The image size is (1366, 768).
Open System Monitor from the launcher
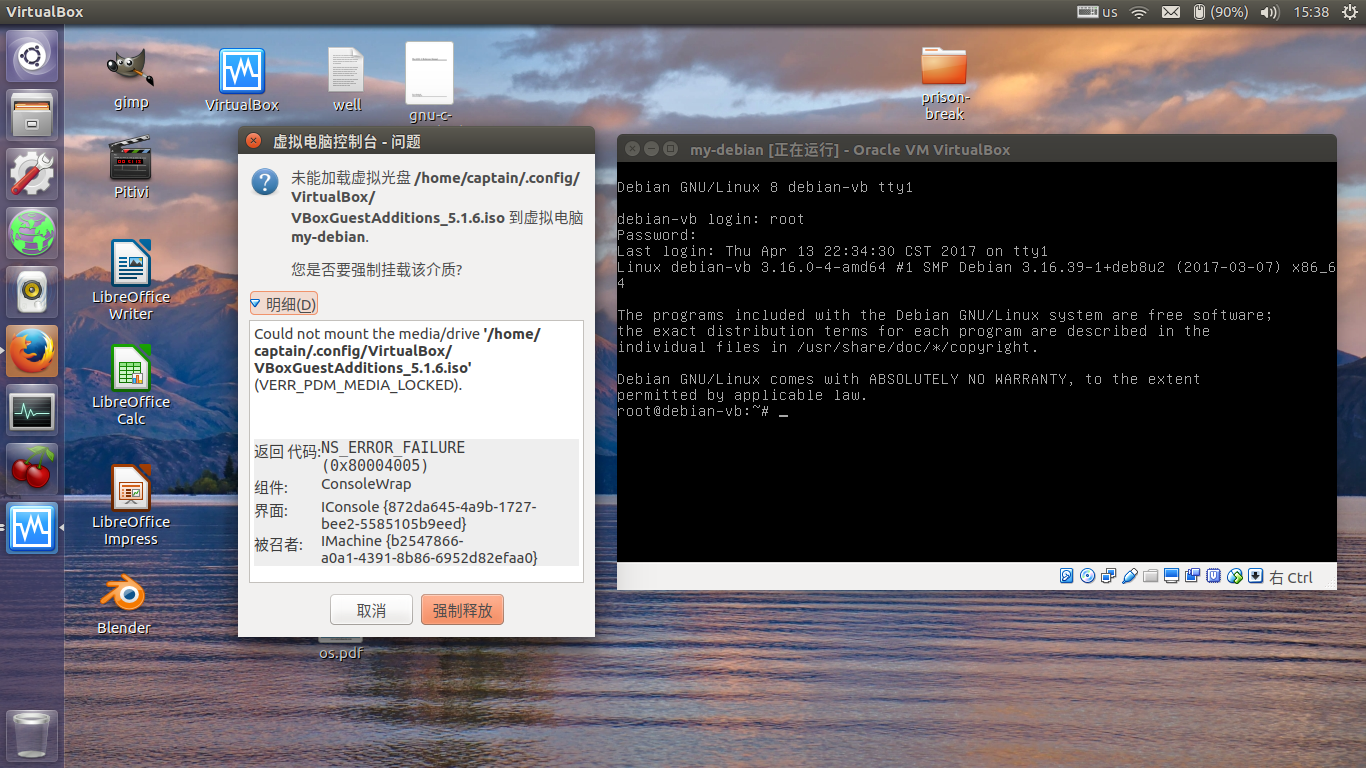32,410
